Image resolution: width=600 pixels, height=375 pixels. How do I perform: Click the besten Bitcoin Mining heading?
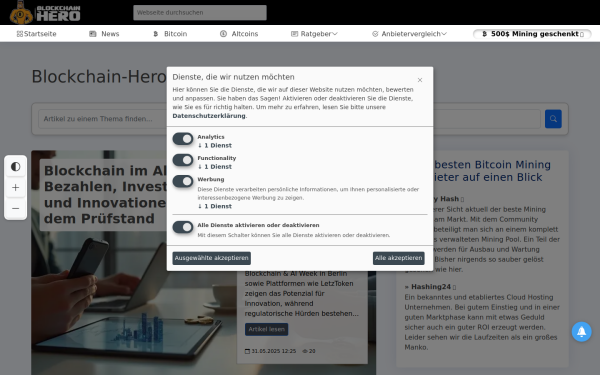[x=492, y=171]
